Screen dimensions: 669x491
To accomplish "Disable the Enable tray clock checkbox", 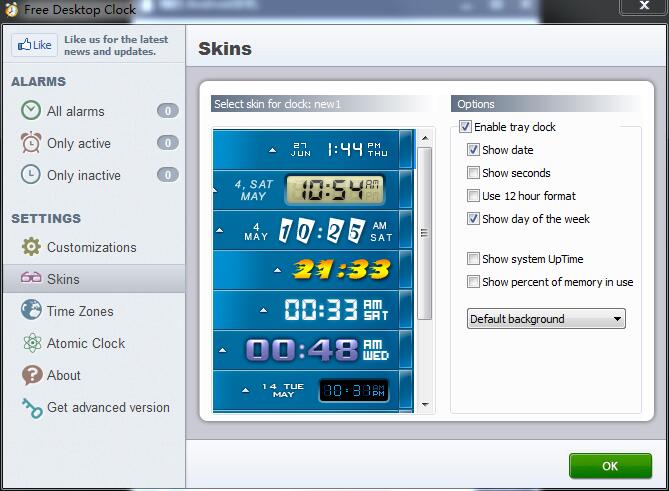I will (465, 127).
